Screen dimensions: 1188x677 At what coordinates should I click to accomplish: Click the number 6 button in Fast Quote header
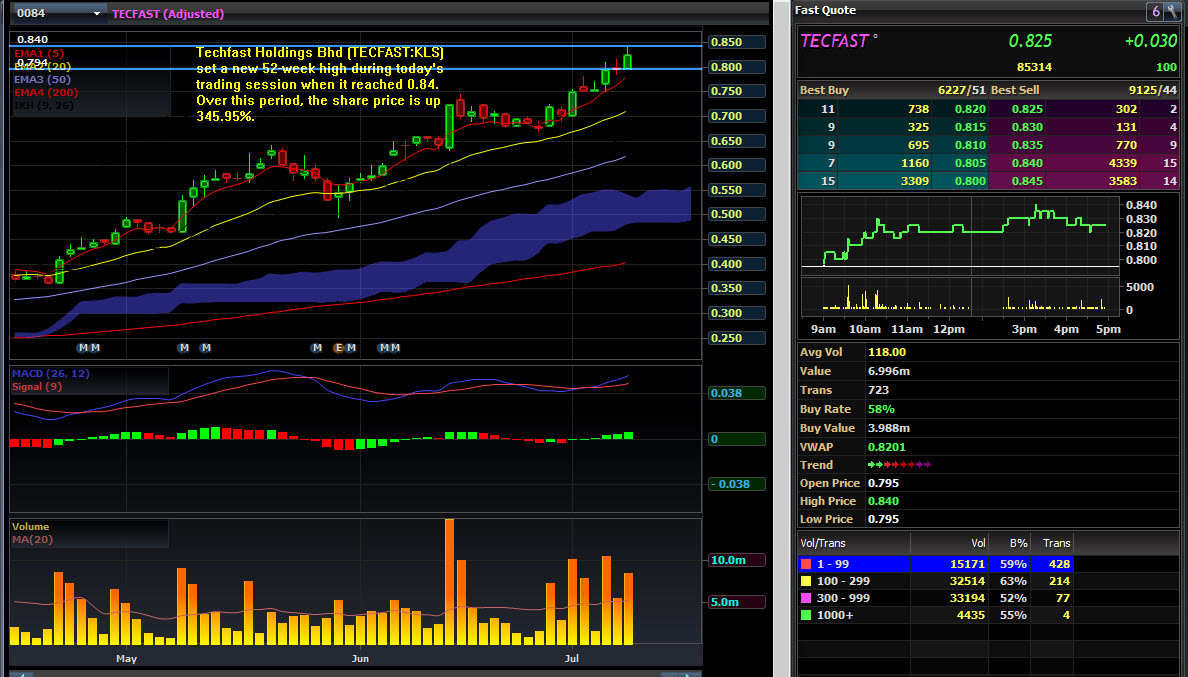[x=1155, y=11]
